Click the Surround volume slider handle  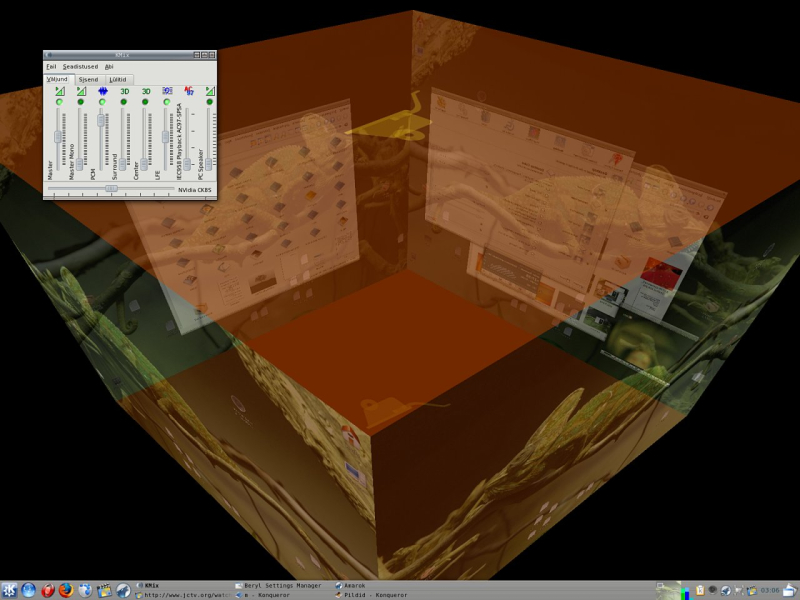click(x=122, y=164)
